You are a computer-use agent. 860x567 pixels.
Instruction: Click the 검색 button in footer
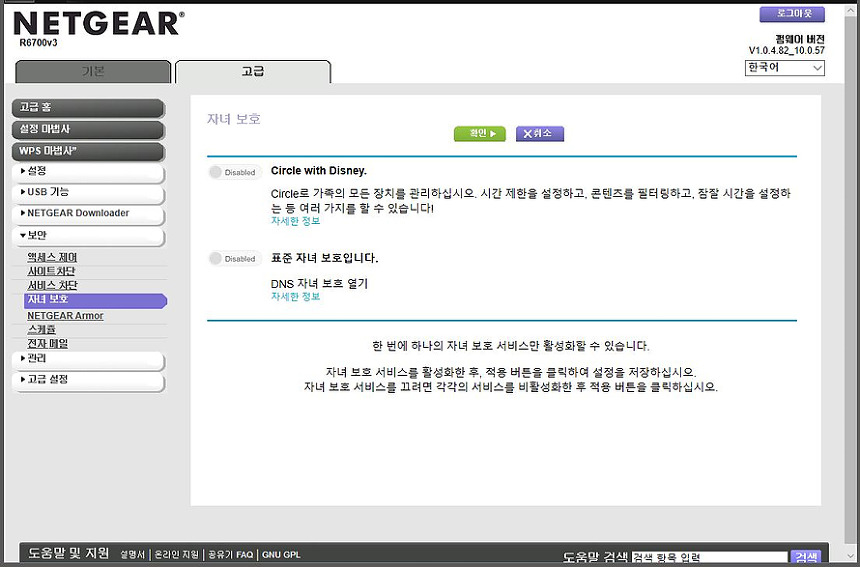(806, 557)
